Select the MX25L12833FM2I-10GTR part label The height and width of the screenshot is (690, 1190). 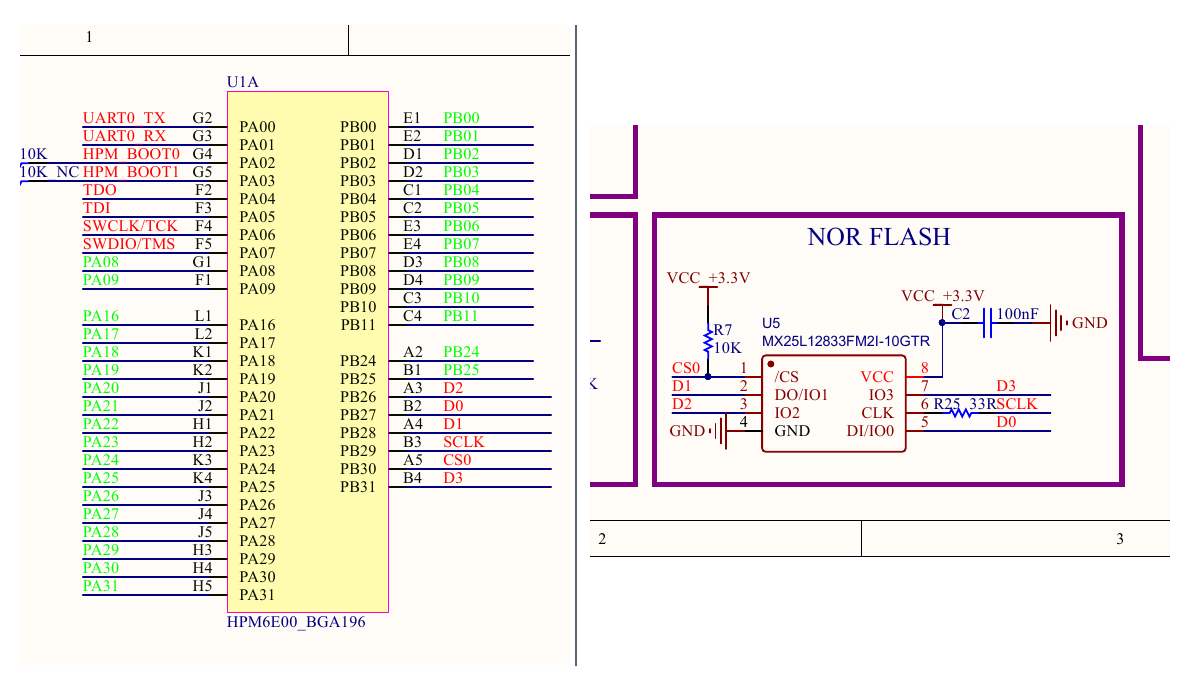(845, 342)
